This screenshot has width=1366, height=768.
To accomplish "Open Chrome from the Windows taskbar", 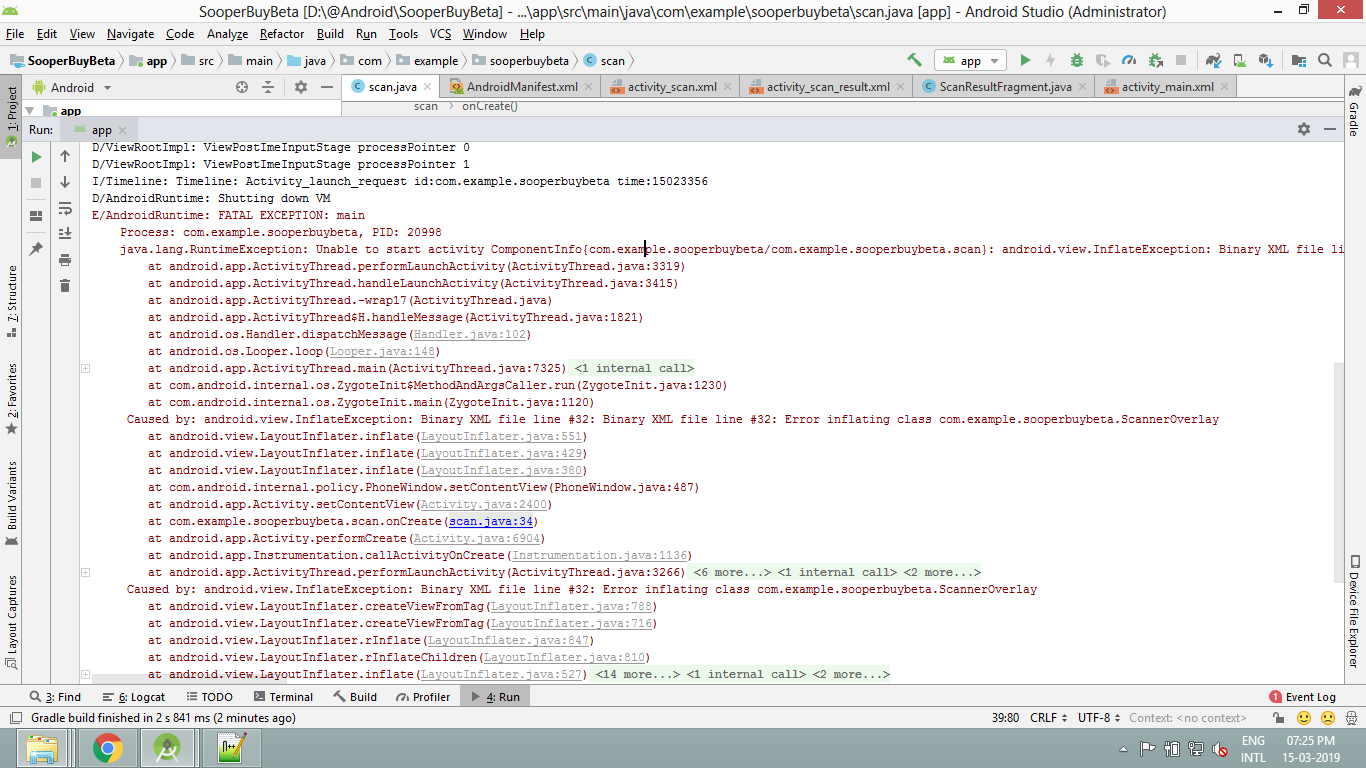I will pyautogui.click(x=108, y=747).
